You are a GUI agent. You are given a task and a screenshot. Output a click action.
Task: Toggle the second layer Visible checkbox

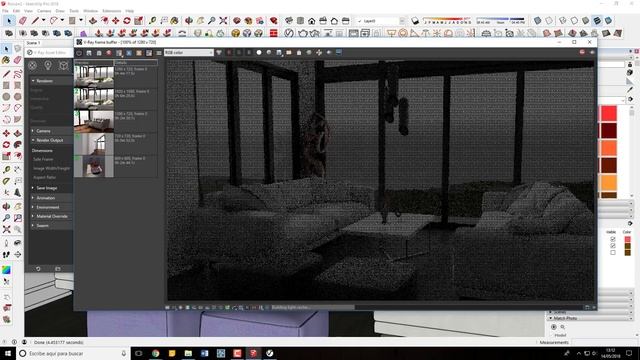coord(613,246)
